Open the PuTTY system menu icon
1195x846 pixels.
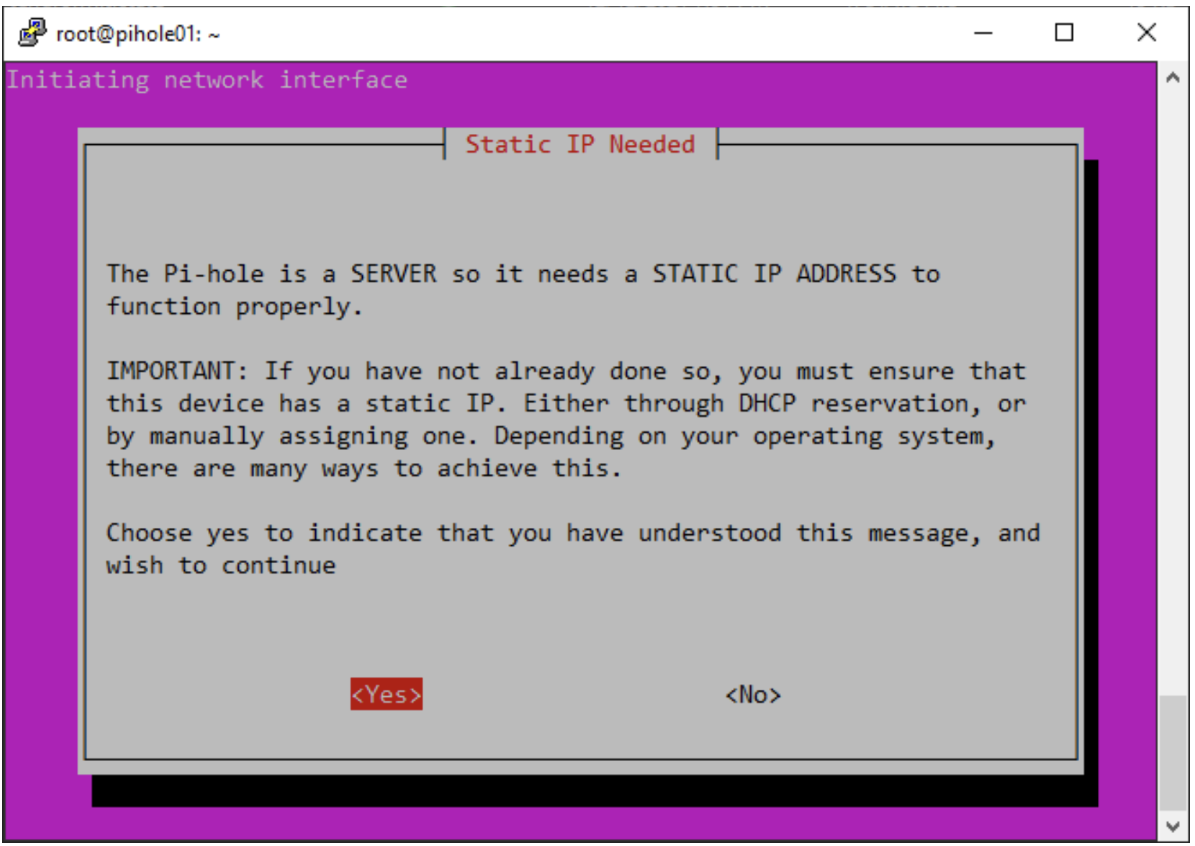(32, 34)
